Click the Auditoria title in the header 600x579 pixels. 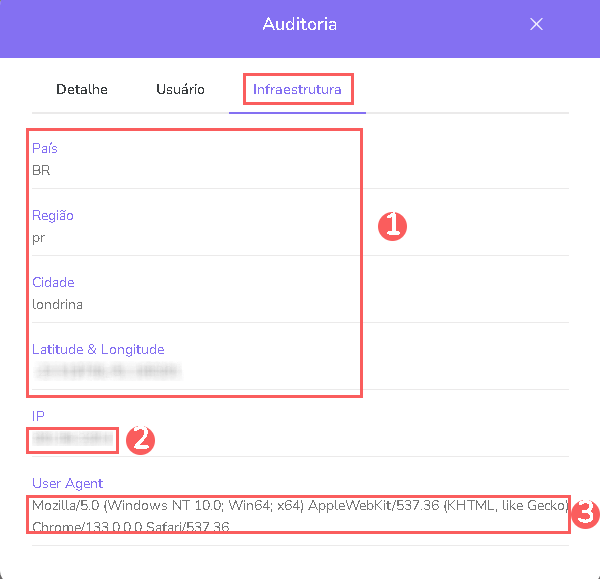[299, 24]
